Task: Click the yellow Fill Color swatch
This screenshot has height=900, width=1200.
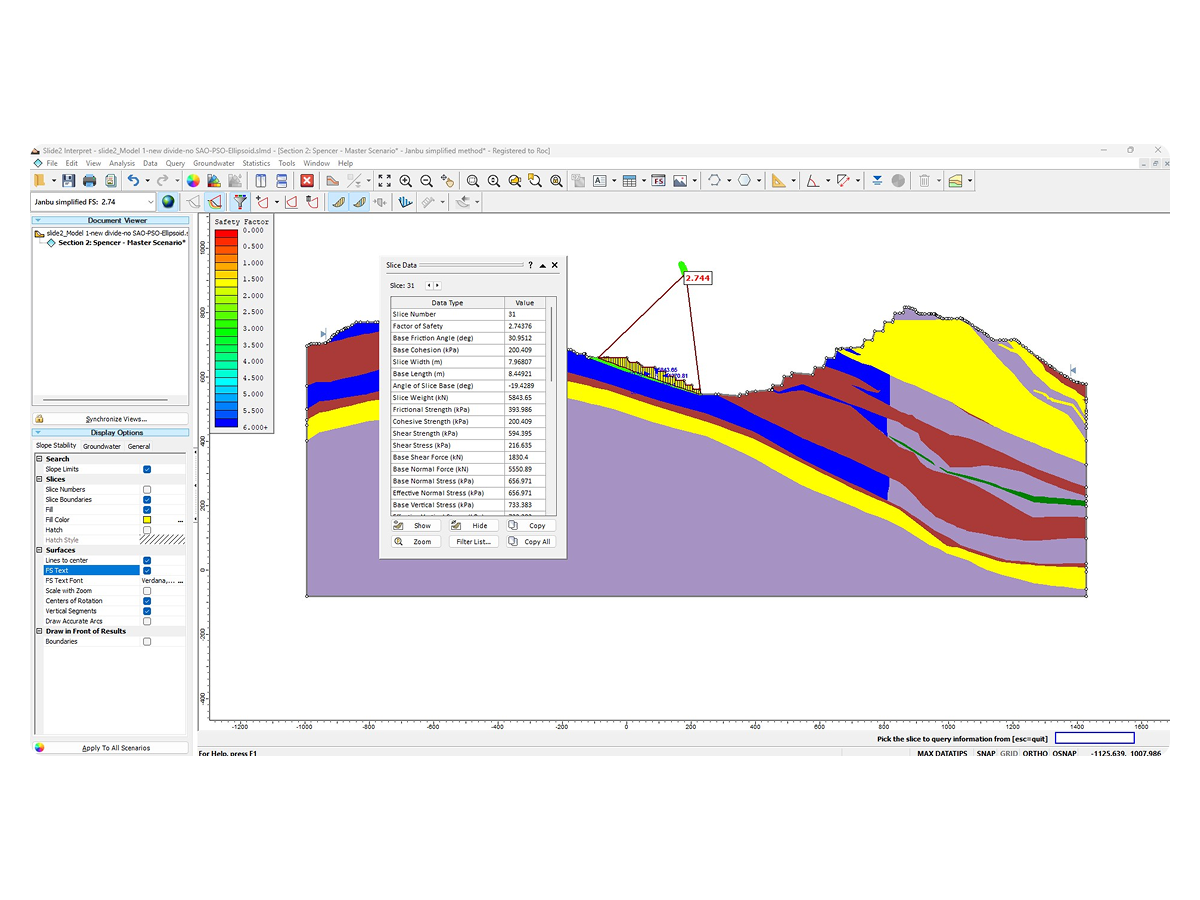Action: 147,520
